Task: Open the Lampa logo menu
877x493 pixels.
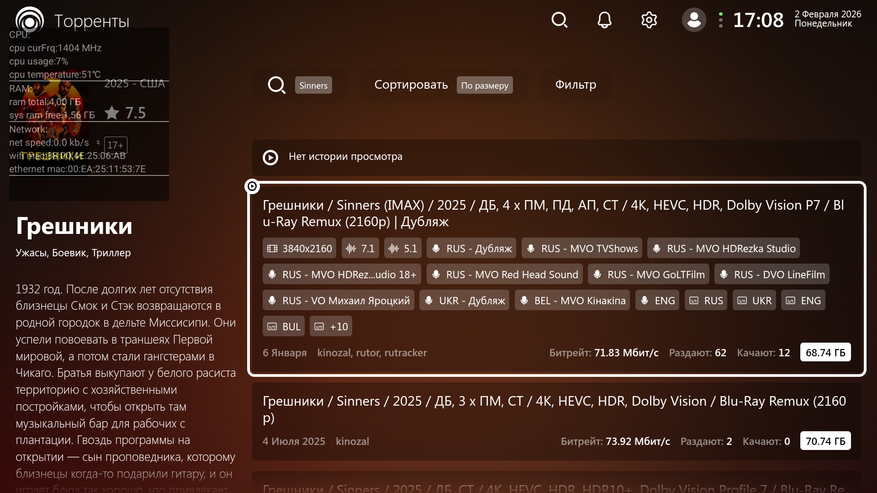Action: [29, 20]
